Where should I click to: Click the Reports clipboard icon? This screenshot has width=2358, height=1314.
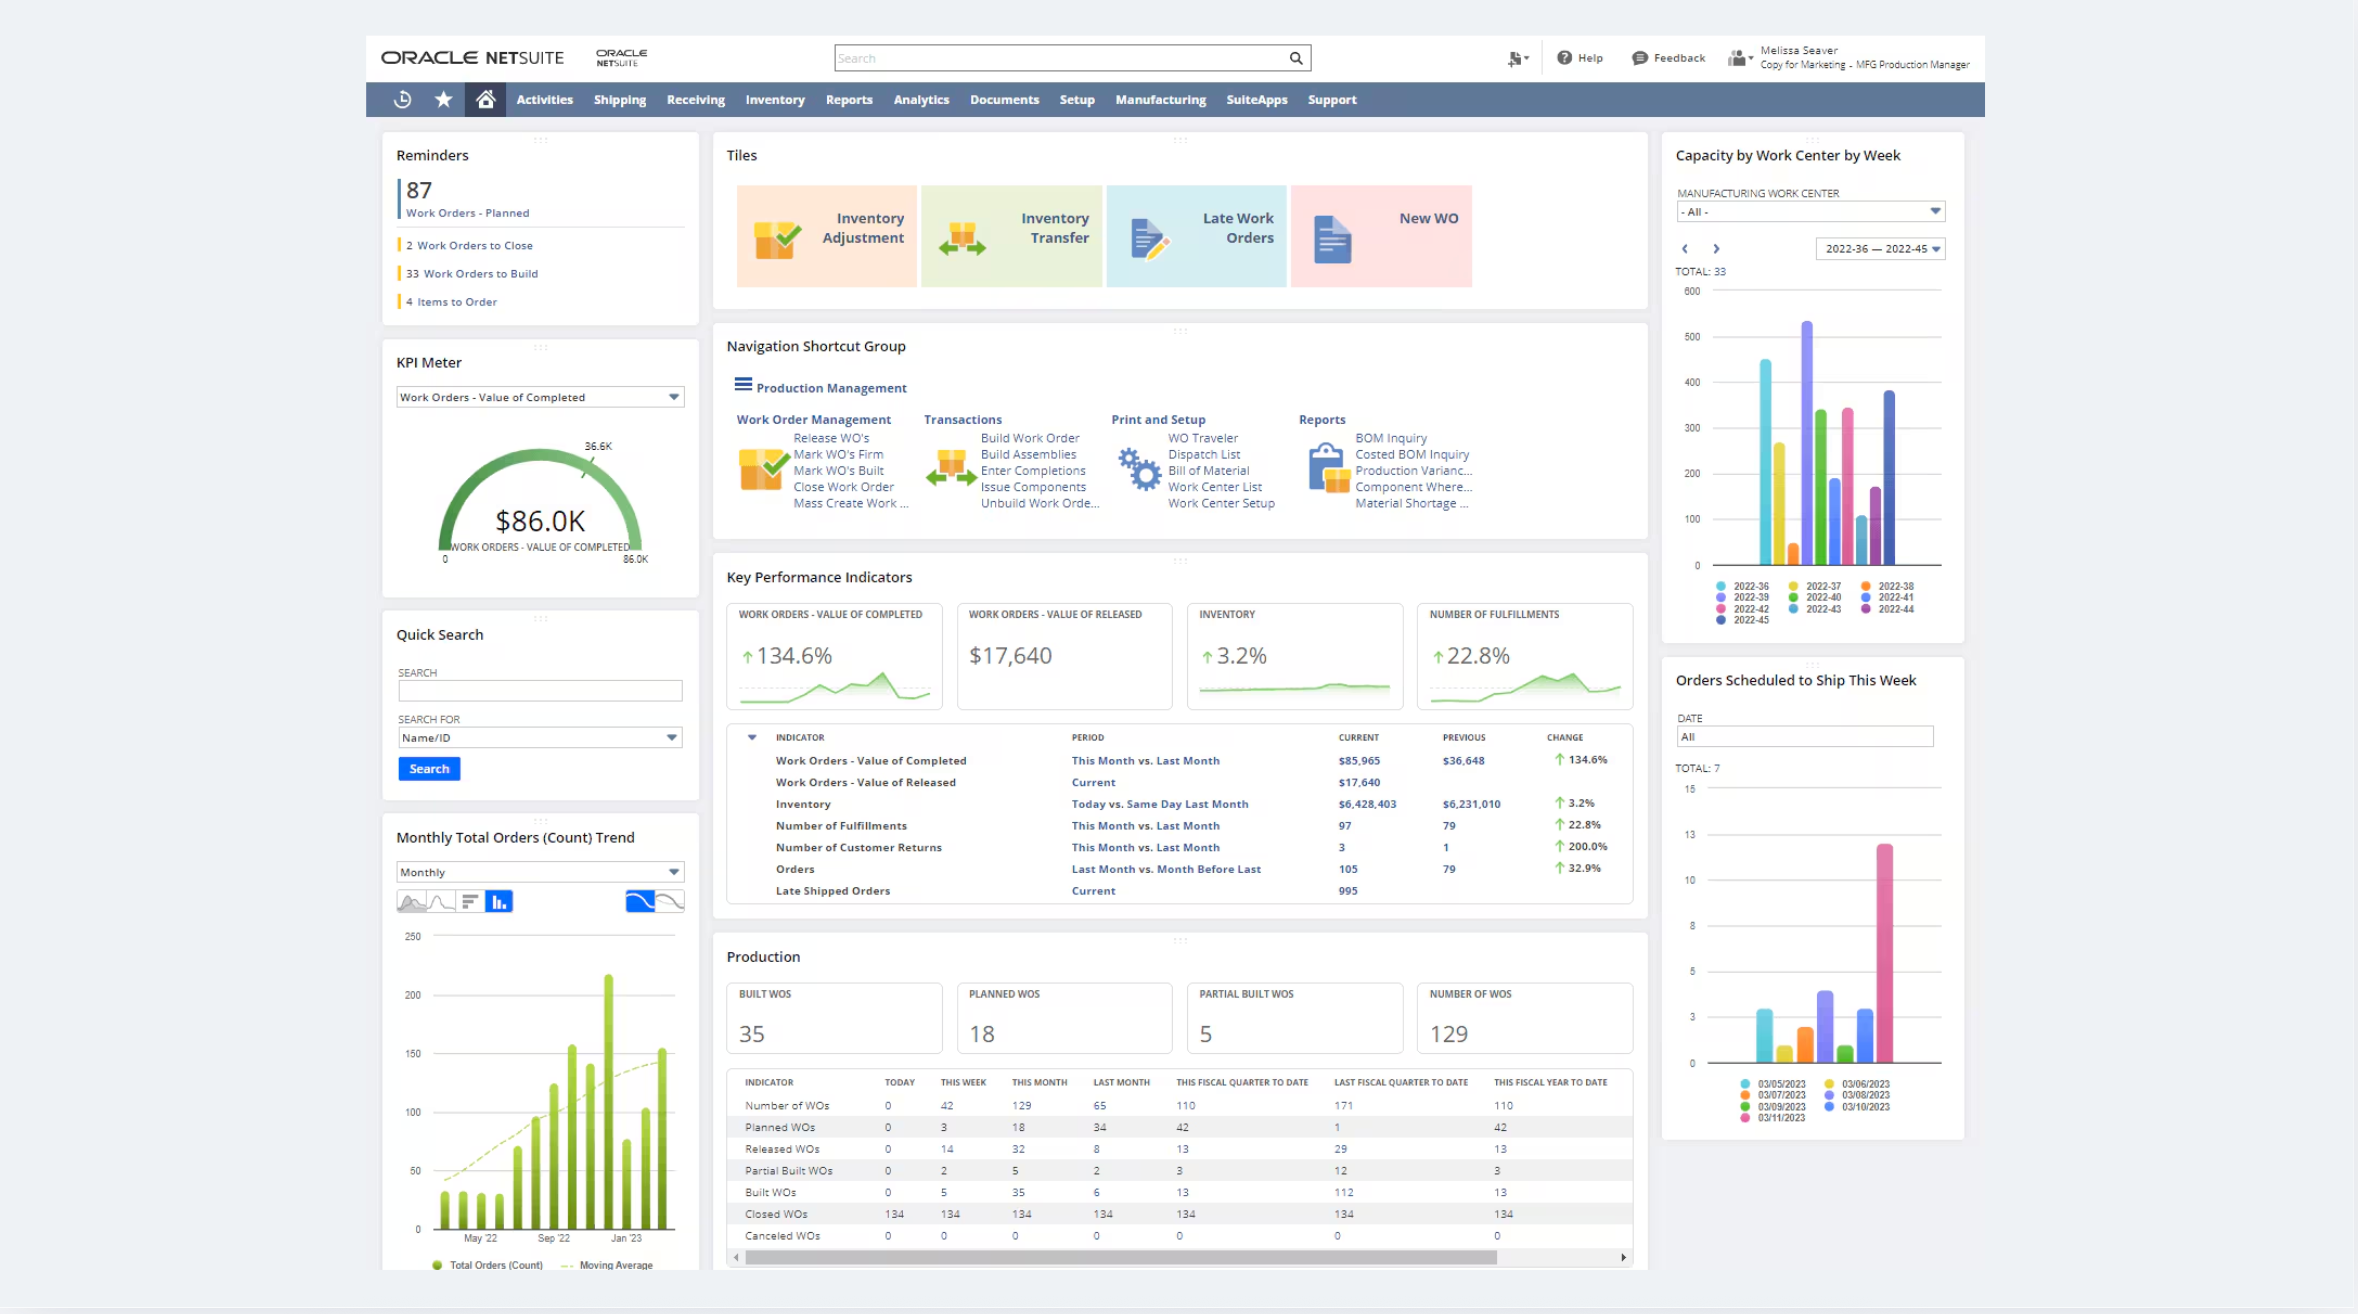(x=1328, y=469)
